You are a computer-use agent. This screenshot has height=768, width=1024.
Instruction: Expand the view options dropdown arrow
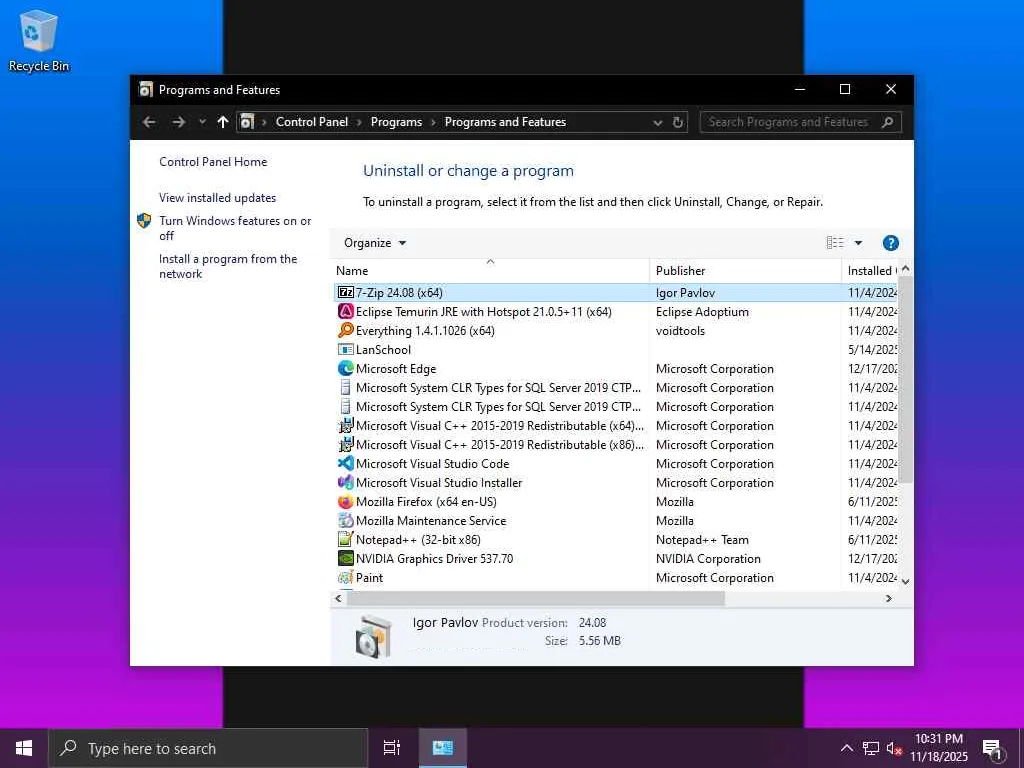click(x=858, y=243)
